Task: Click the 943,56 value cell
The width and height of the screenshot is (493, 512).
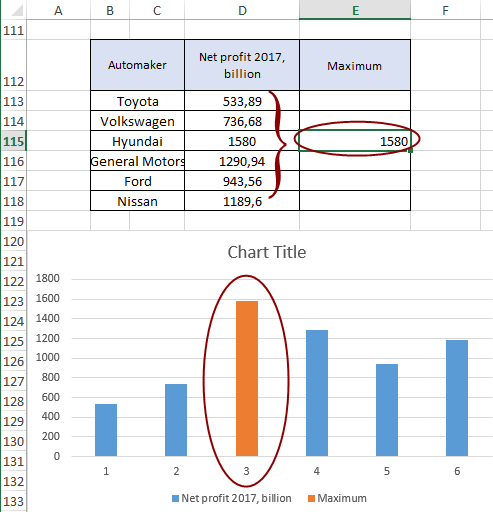Action: (242, 181)
